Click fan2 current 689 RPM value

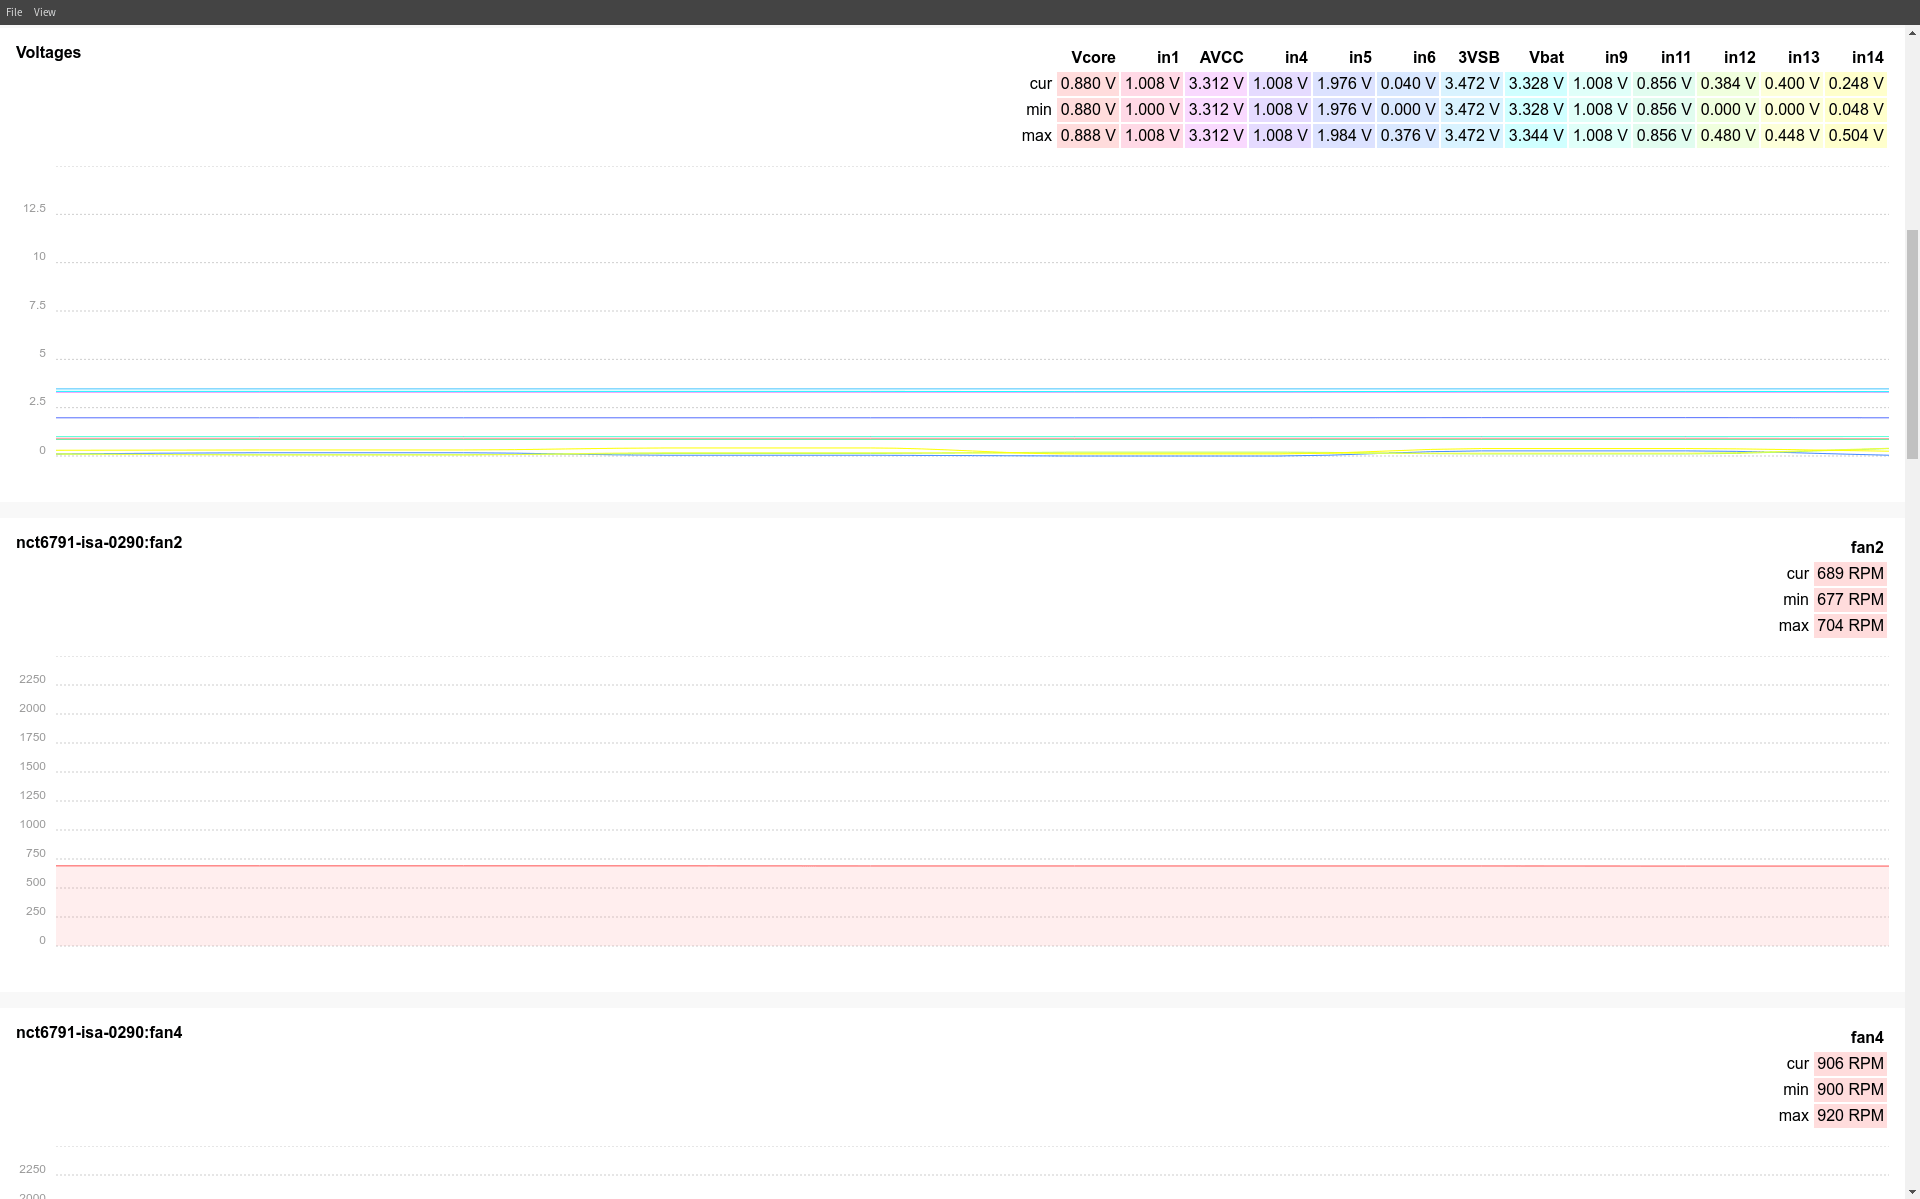coord(1850,574)
